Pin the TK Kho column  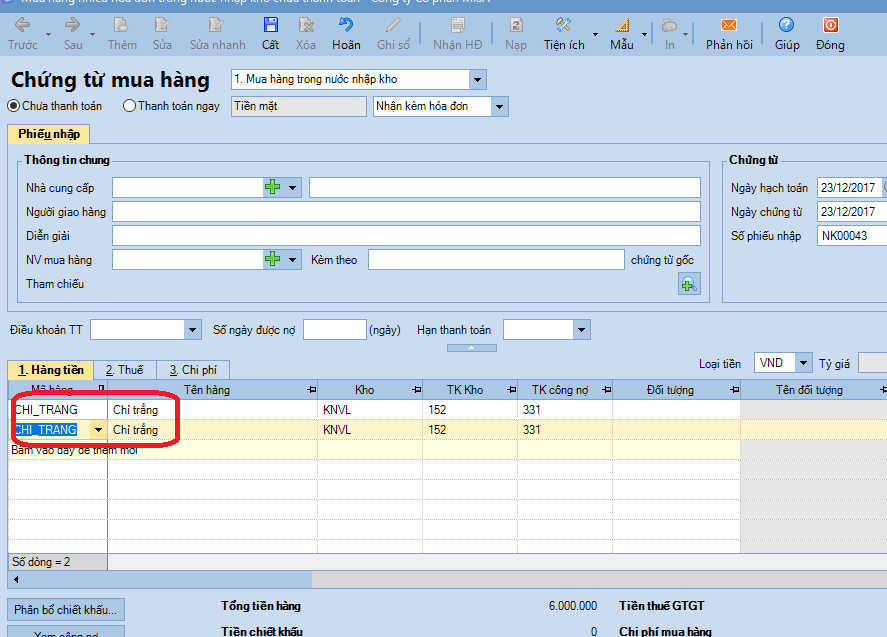click(511, 390)
